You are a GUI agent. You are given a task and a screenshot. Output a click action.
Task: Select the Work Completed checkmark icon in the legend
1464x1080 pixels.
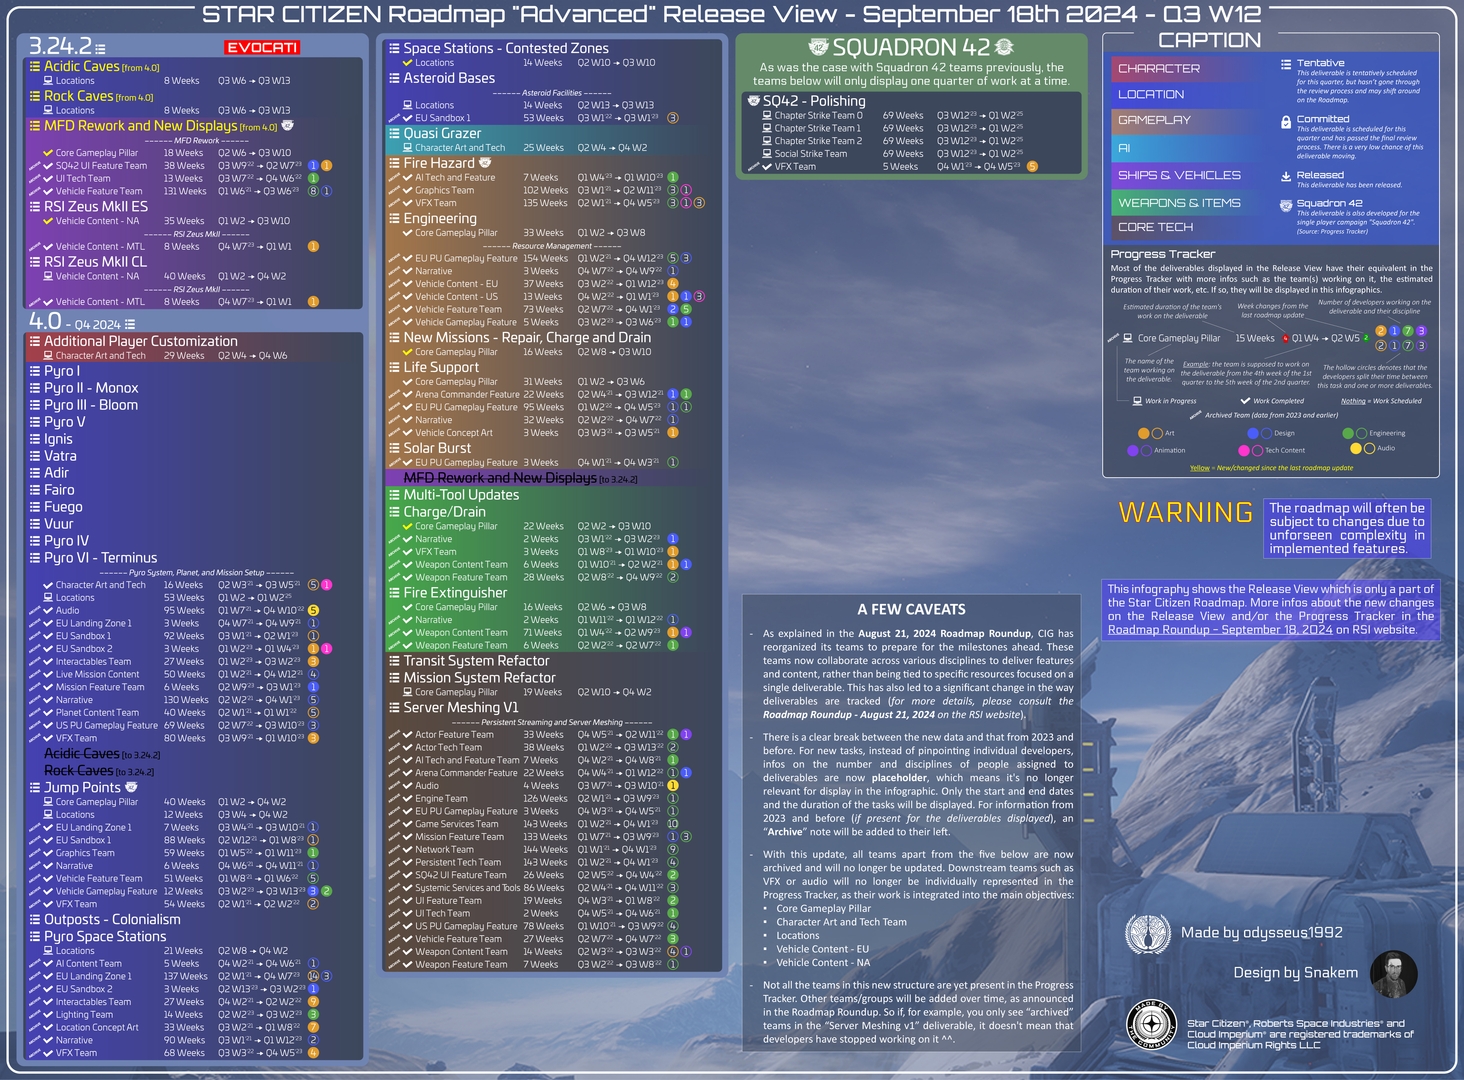click(x=1244, y=401)
